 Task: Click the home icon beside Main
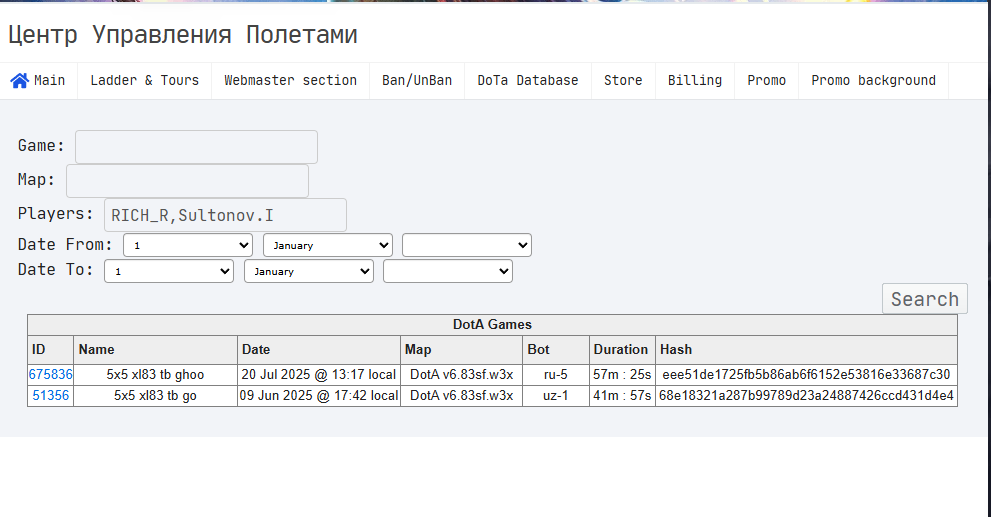point(20,81)
